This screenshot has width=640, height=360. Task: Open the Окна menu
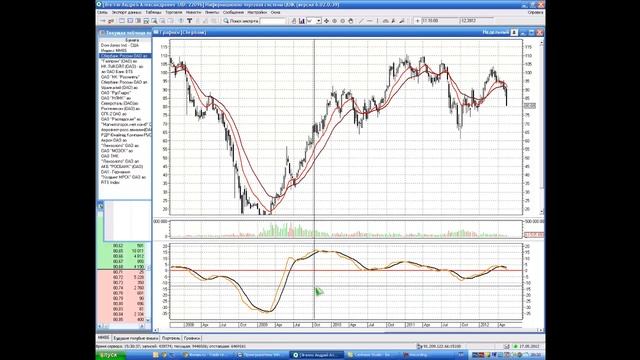tap(276, 12)
